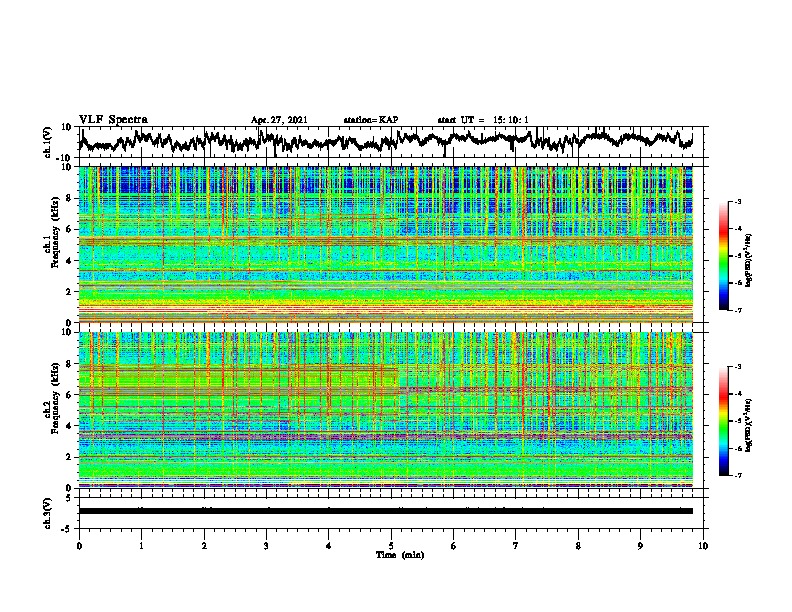Click tick label "0" on the Time axis
The width and height of the screenshot is (792, 612).
tap(79, 546)
